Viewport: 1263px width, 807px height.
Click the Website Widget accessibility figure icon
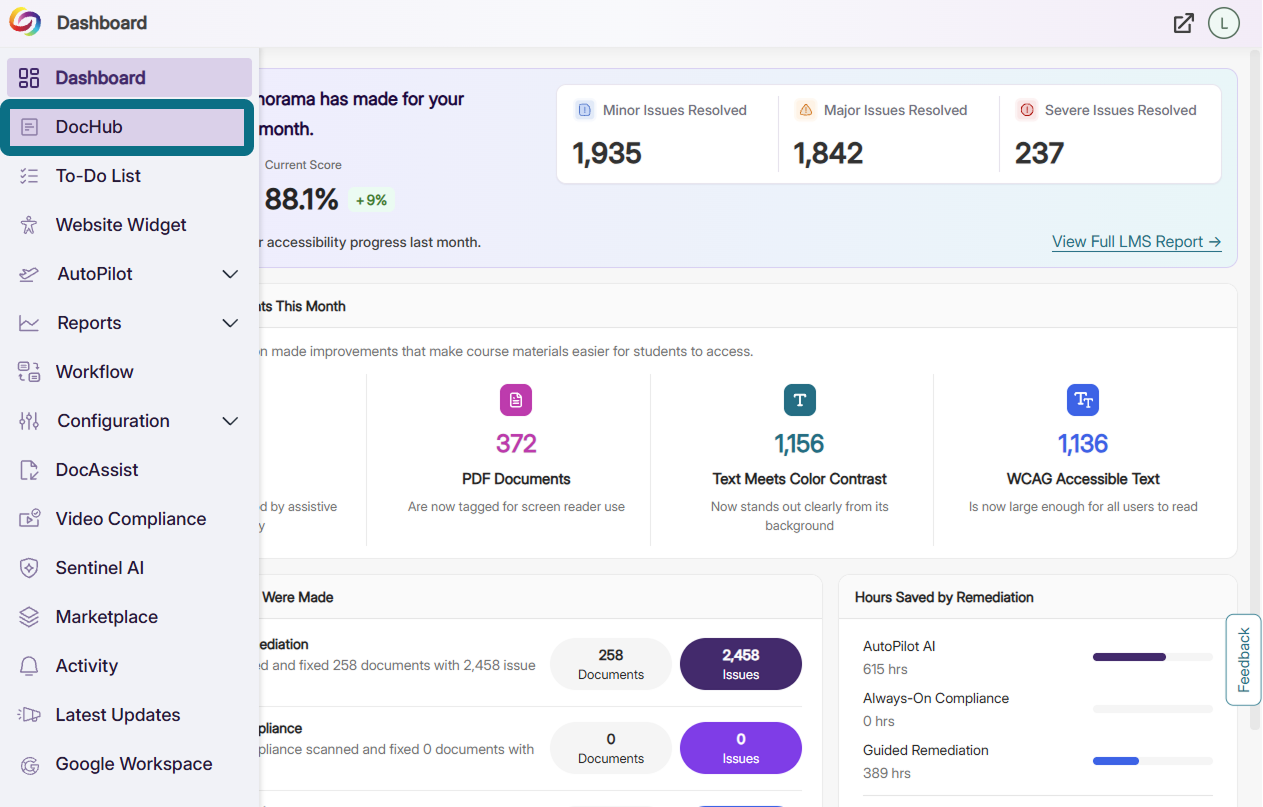pos(29,225)
